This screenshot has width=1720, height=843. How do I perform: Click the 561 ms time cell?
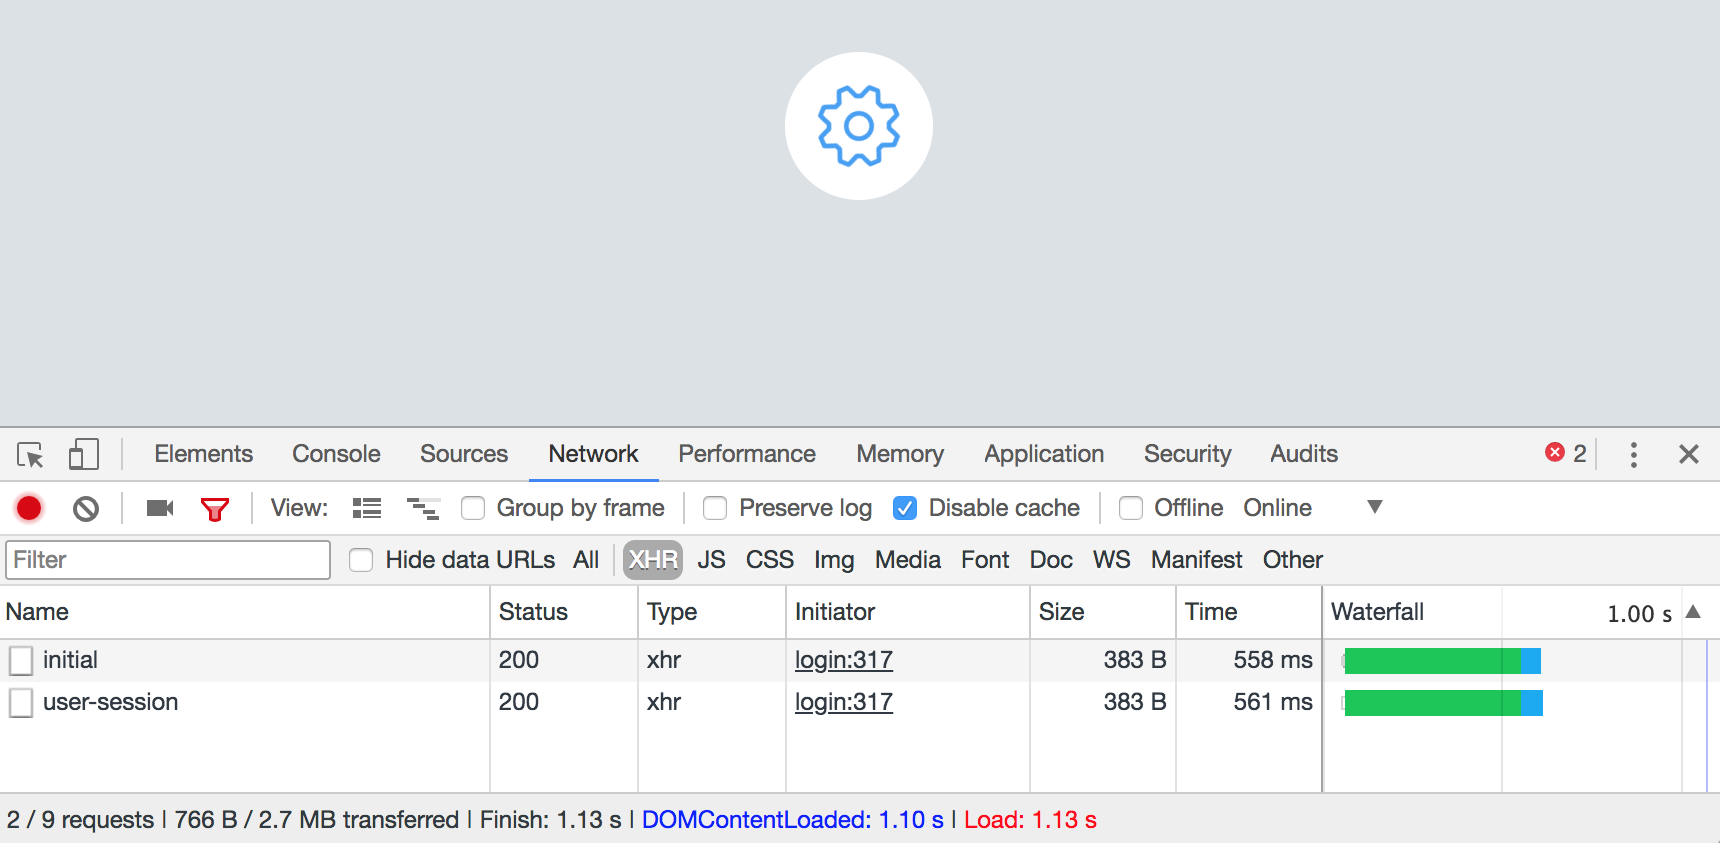tap(1273, 702)
